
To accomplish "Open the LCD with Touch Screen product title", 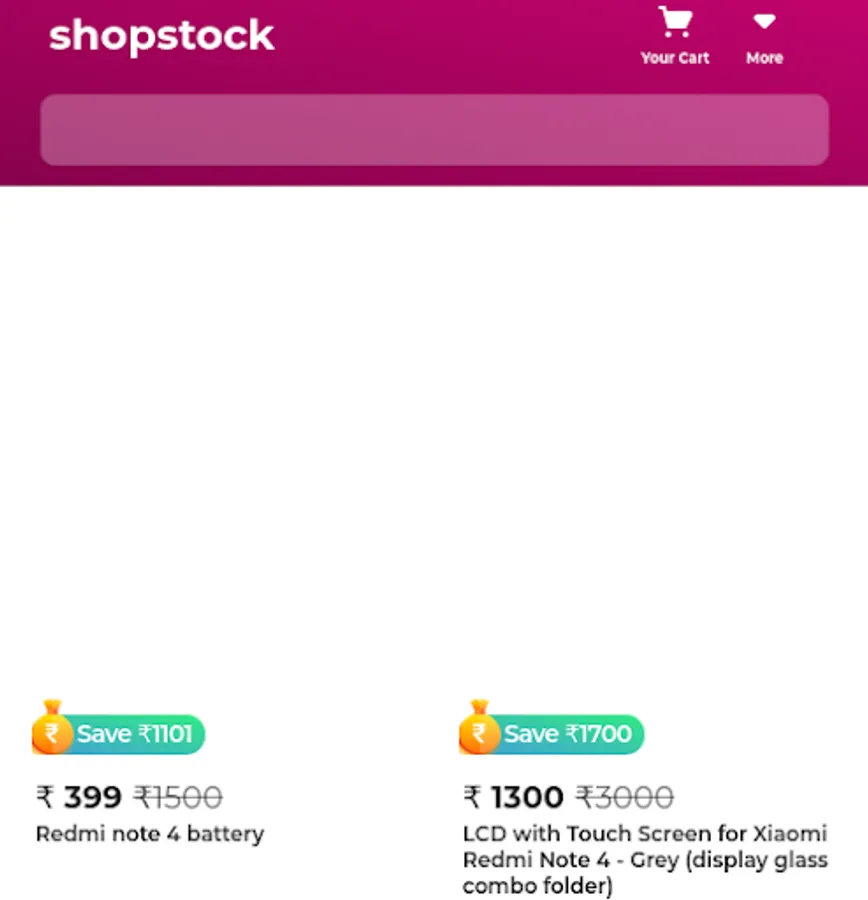I will (x=645, y=859).
